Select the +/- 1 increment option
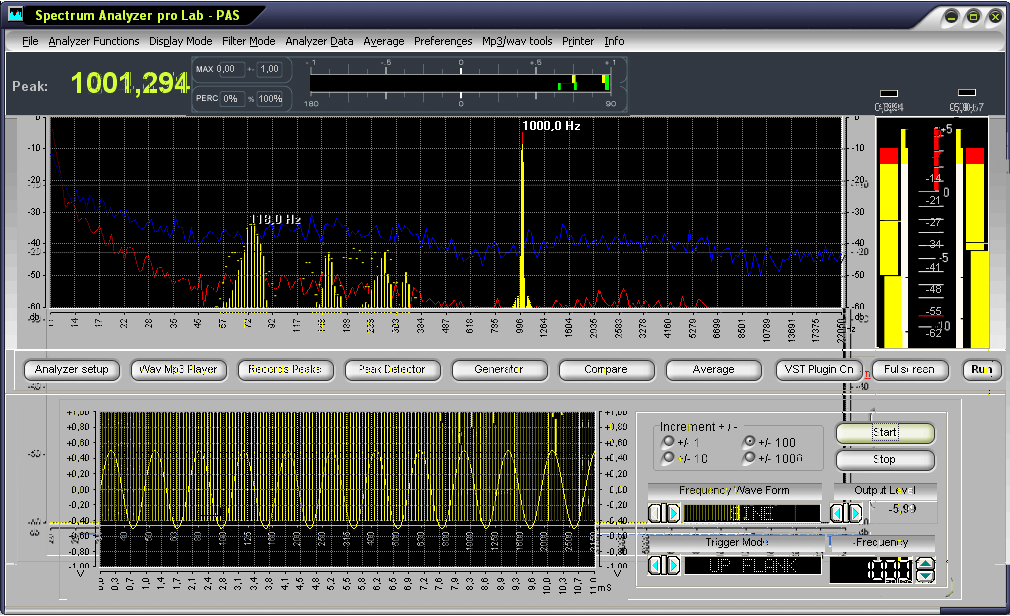The height and width of the screenshot is (616, 1010). pyautogui.click(x=668, y=441)
